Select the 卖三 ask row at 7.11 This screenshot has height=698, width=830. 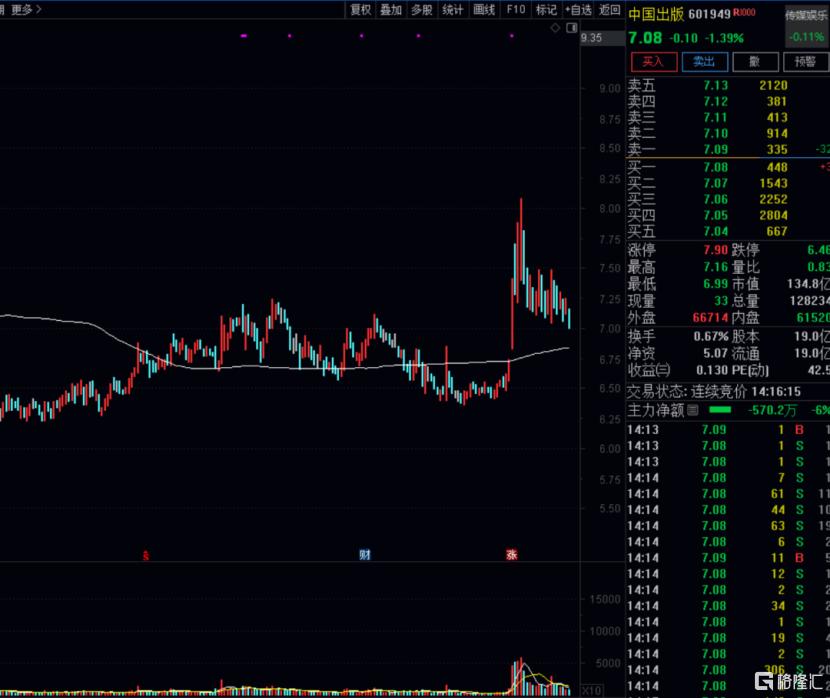(727, 117)
